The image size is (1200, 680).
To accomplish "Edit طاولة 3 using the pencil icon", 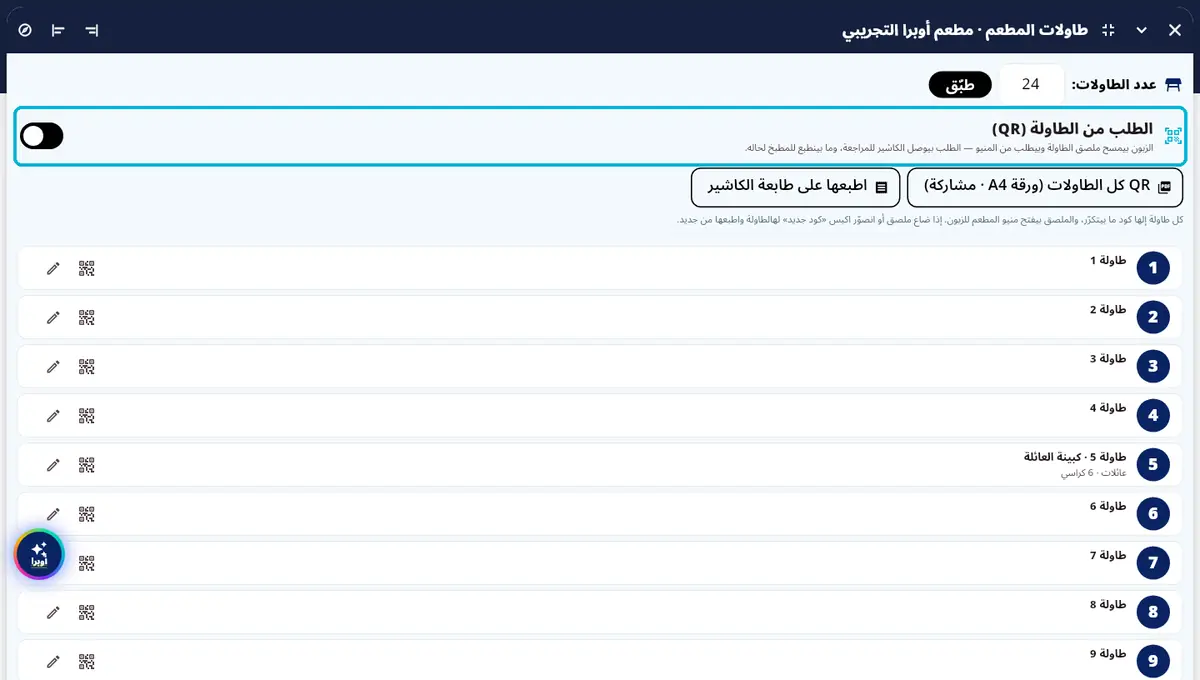I will pos(53,366).
